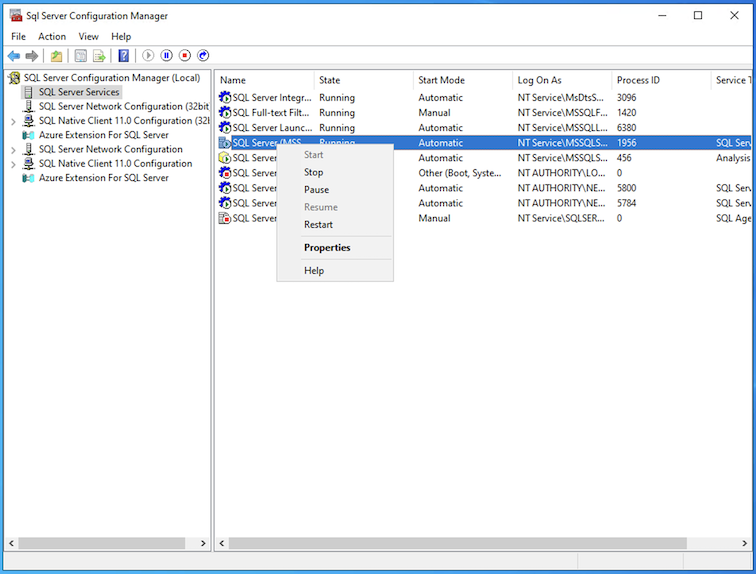Sort by the State column header
756x574 pixels.
[x=364, y=80]
